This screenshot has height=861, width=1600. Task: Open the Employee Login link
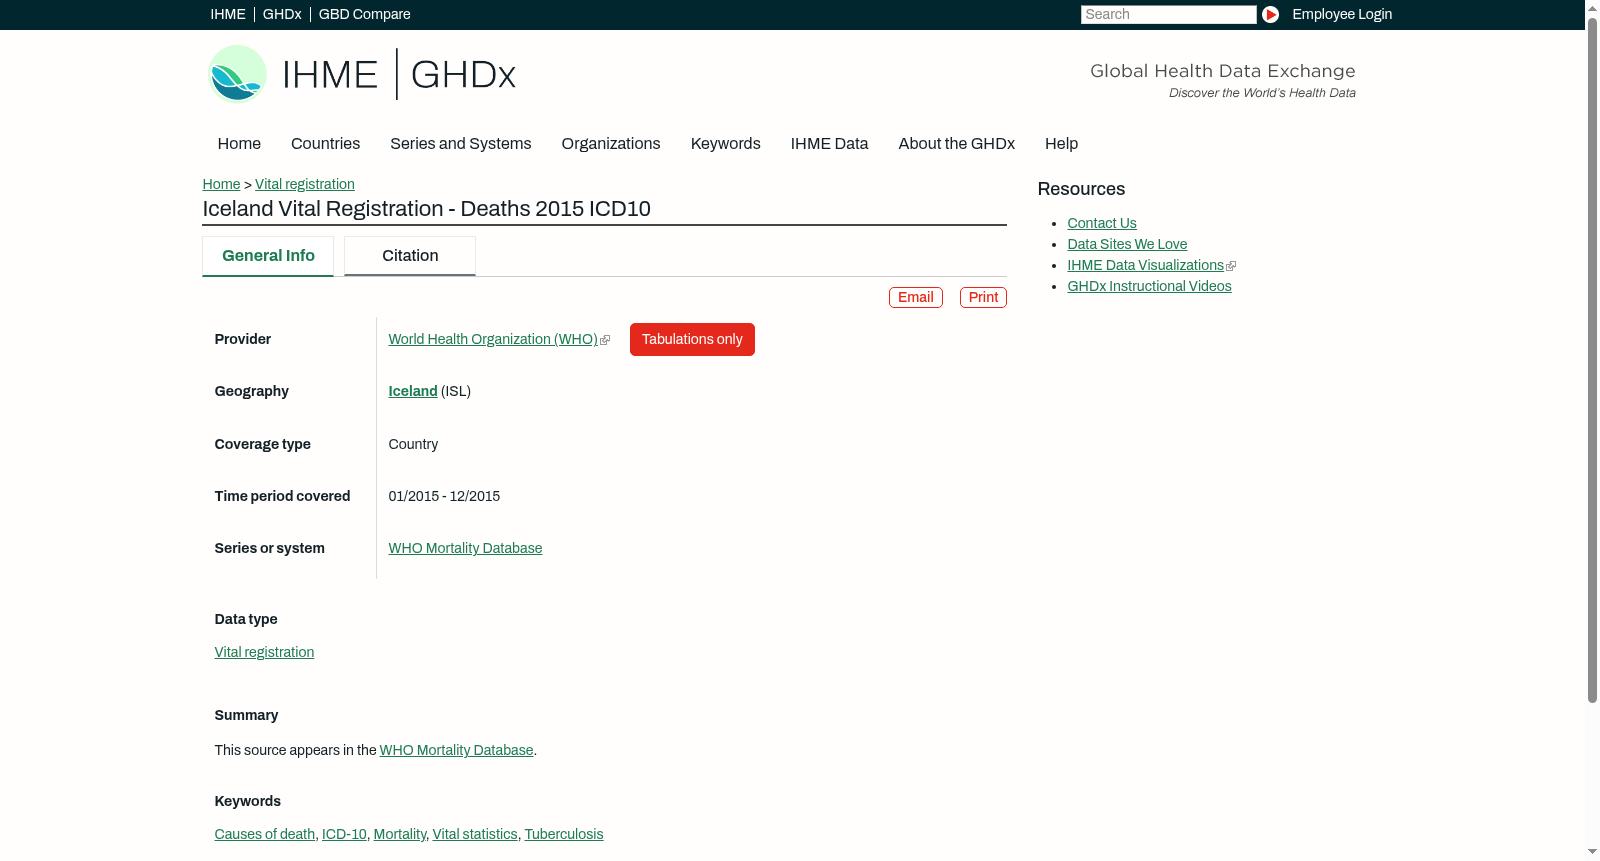click(x=1342, y=14)
